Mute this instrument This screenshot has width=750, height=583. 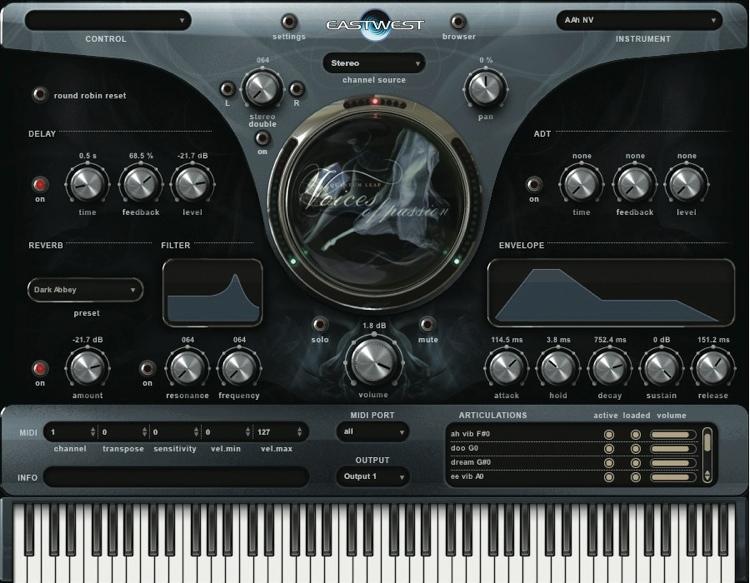427,325
